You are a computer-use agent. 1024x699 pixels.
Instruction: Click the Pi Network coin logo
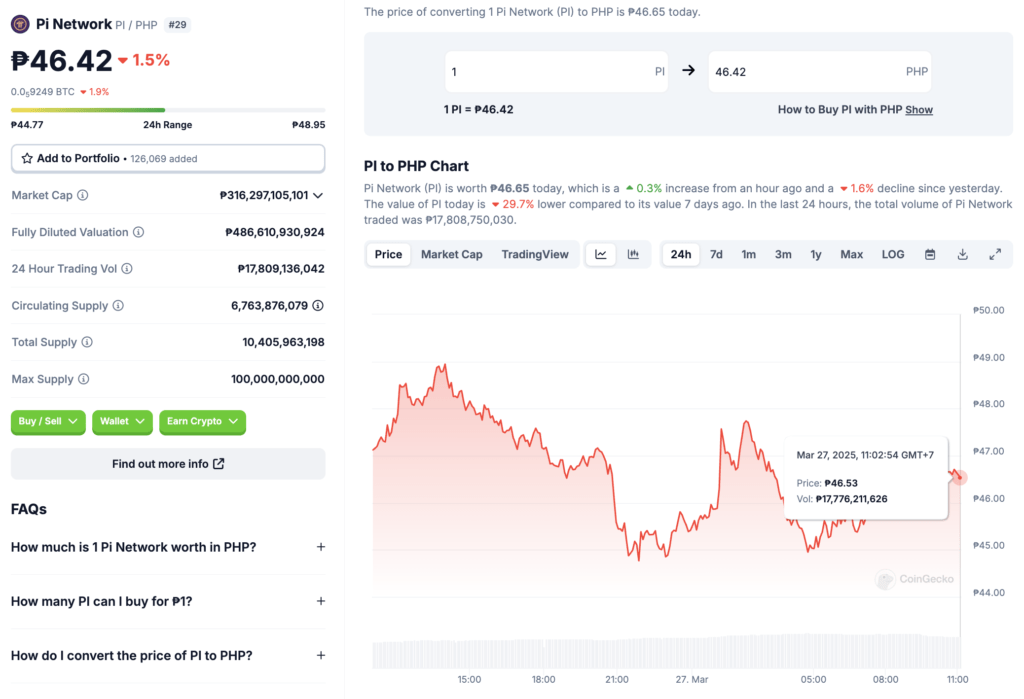[x=20, y=24]
